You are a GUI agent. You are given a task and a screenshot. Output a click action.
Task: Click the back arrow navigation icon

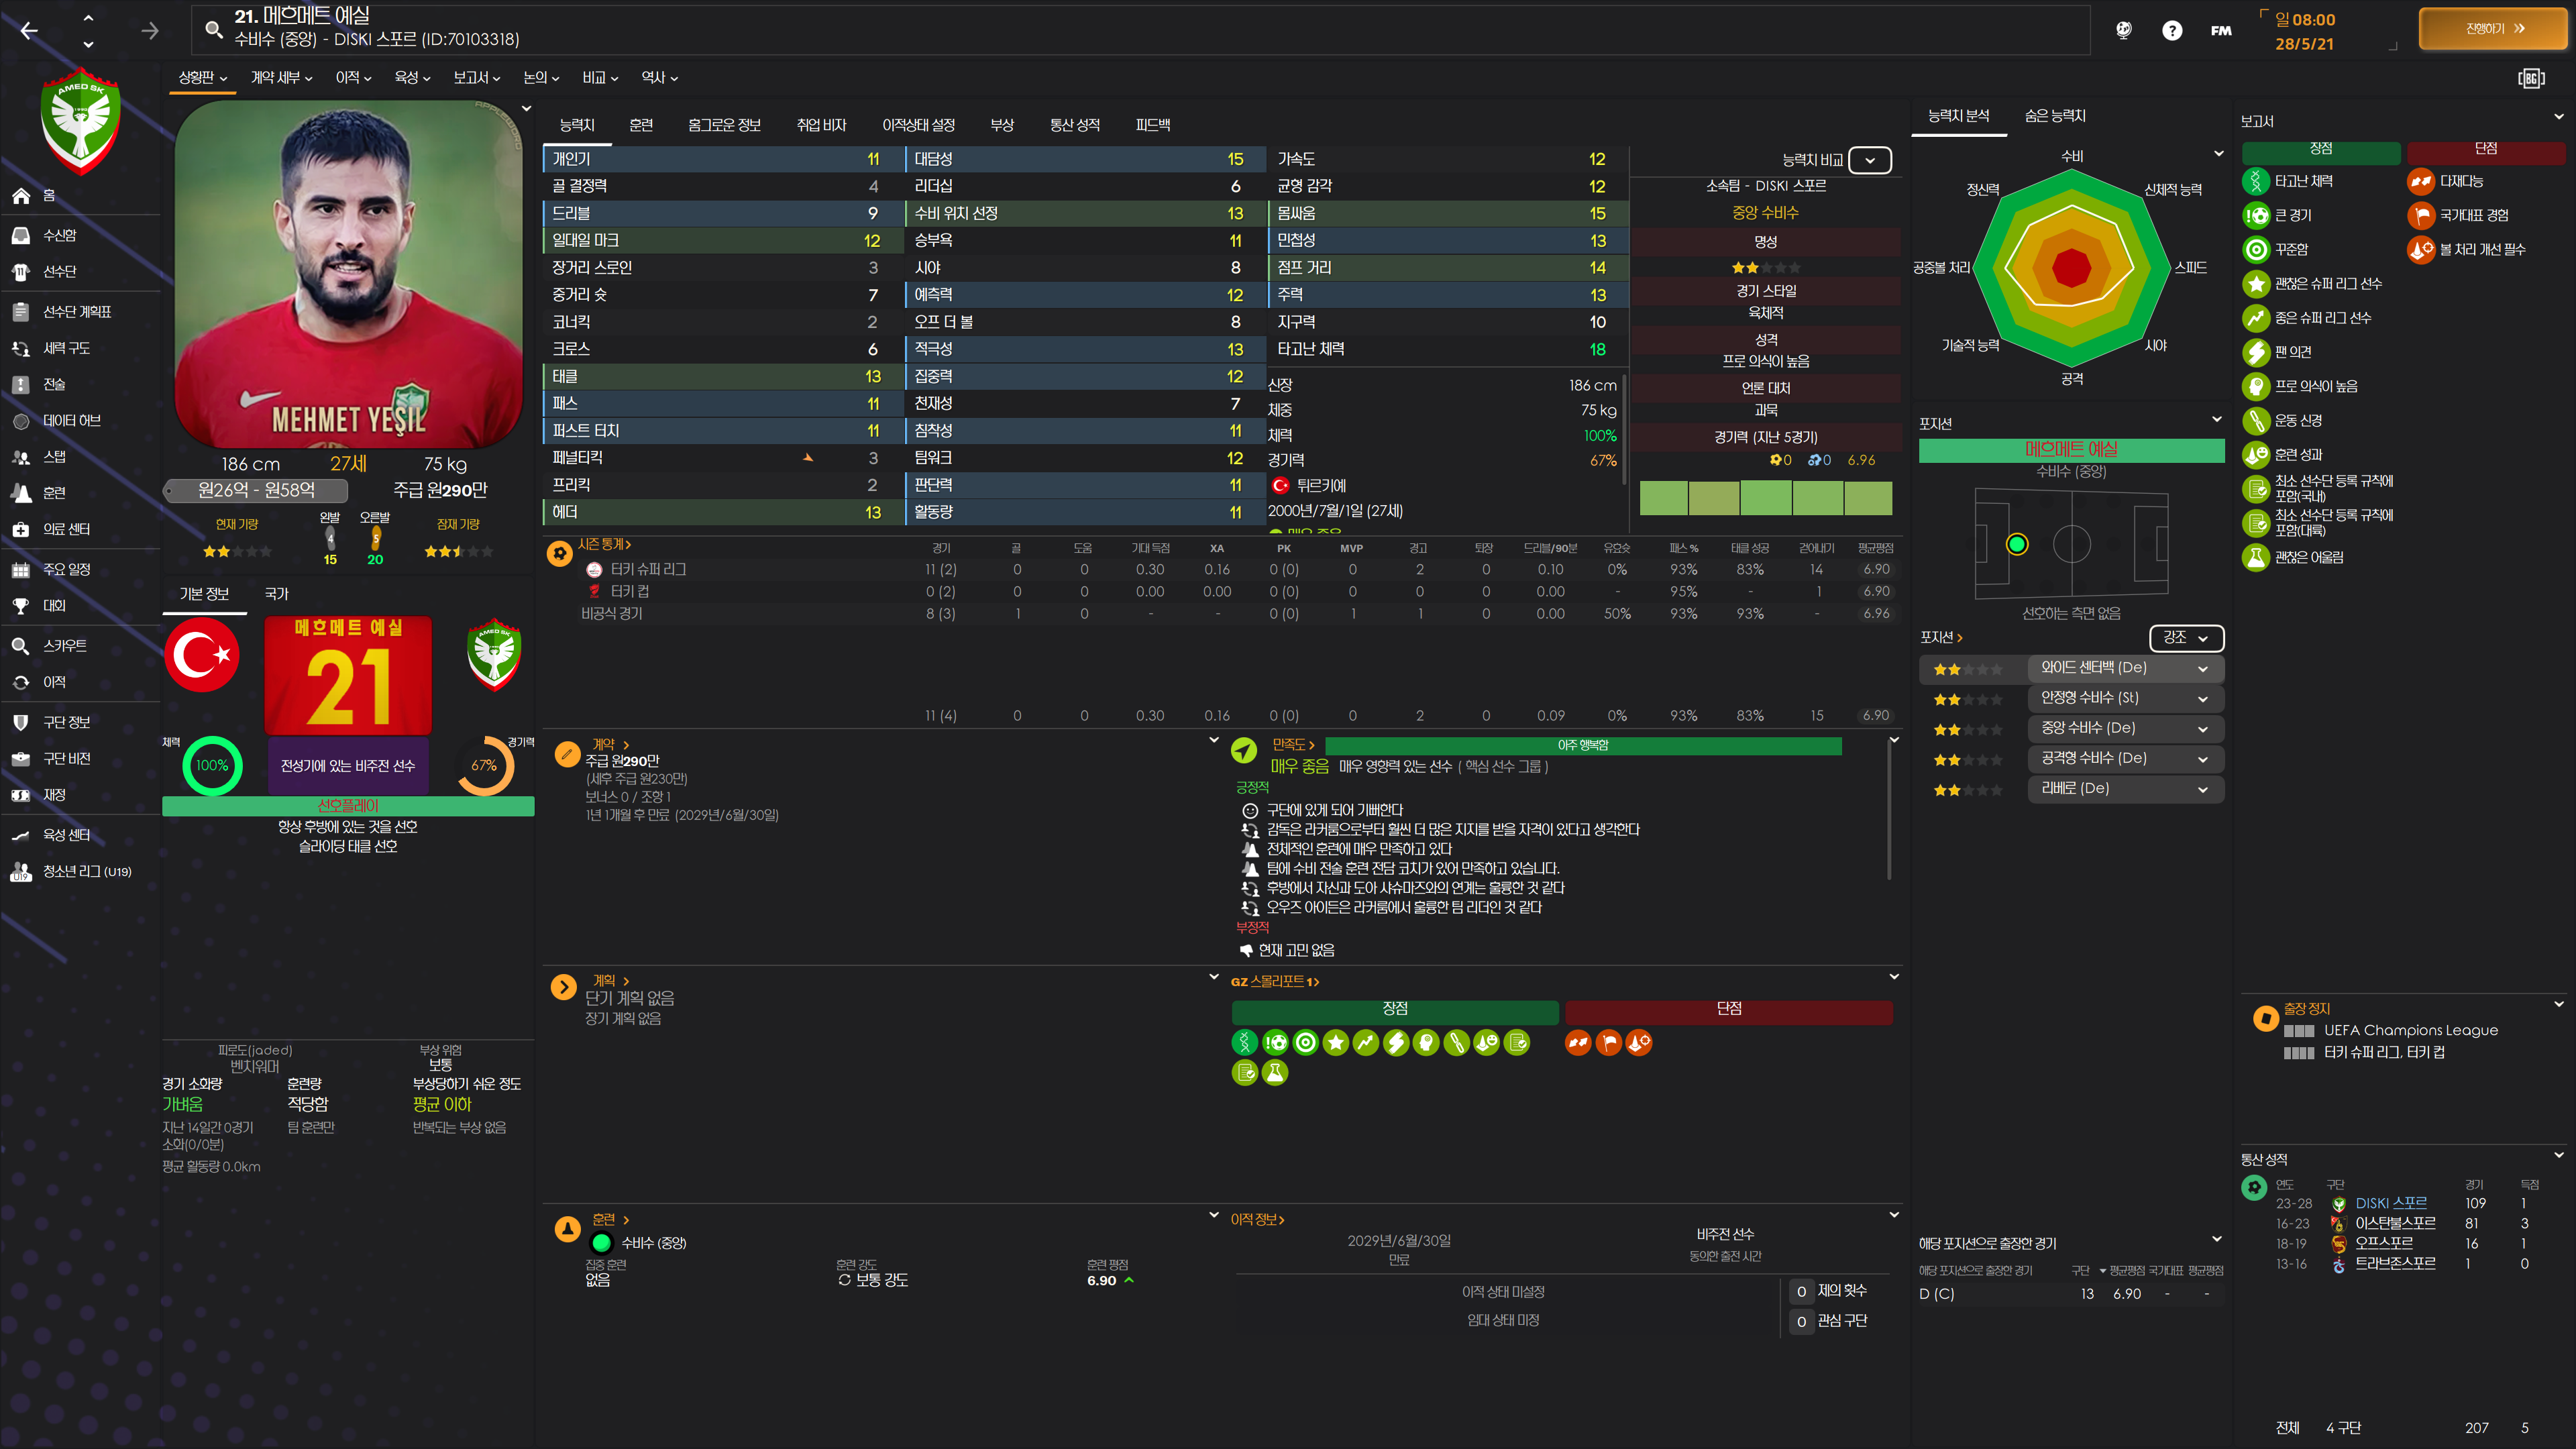[x=29, y=31]
